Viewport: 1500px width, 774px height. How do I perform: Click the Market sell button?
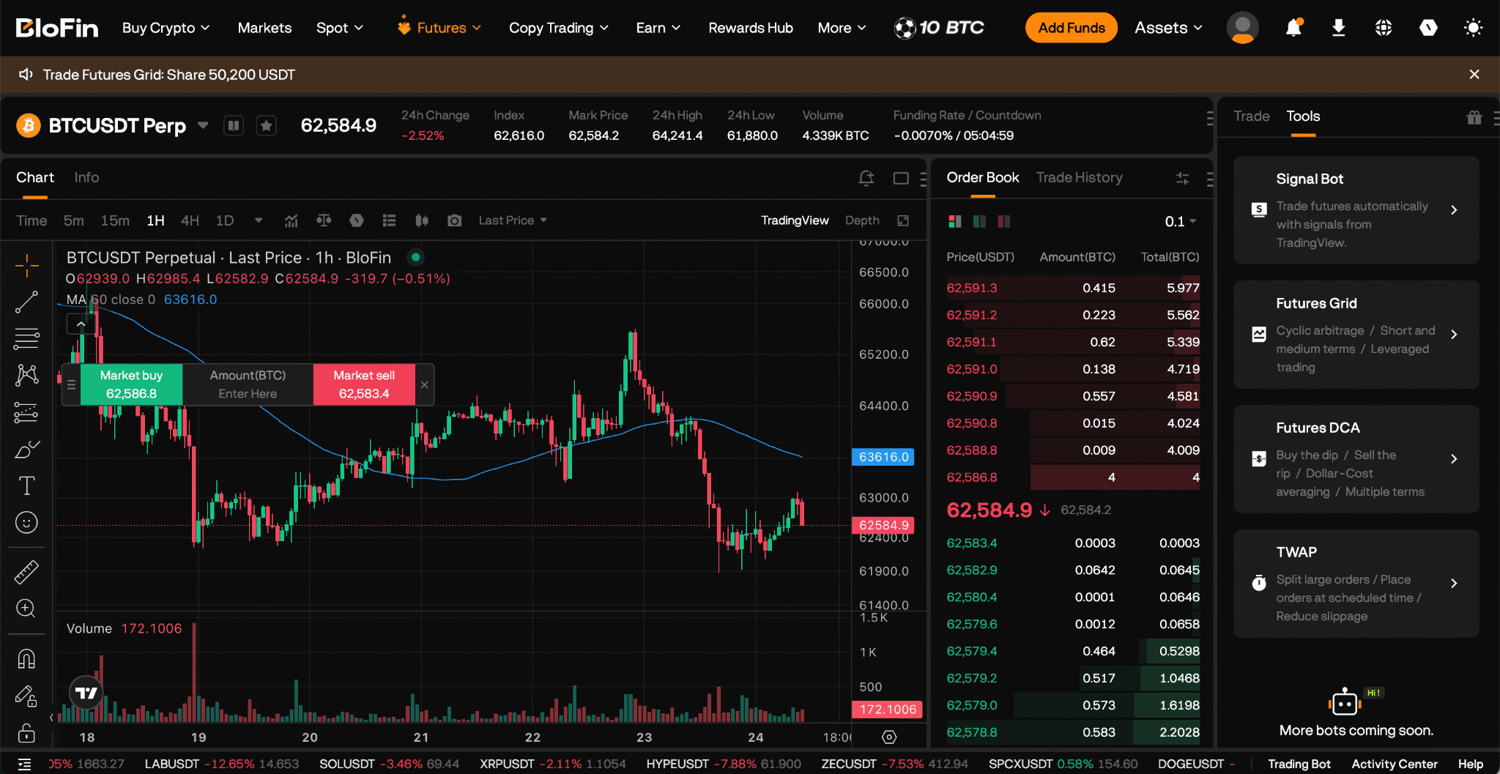coord(364,385)
